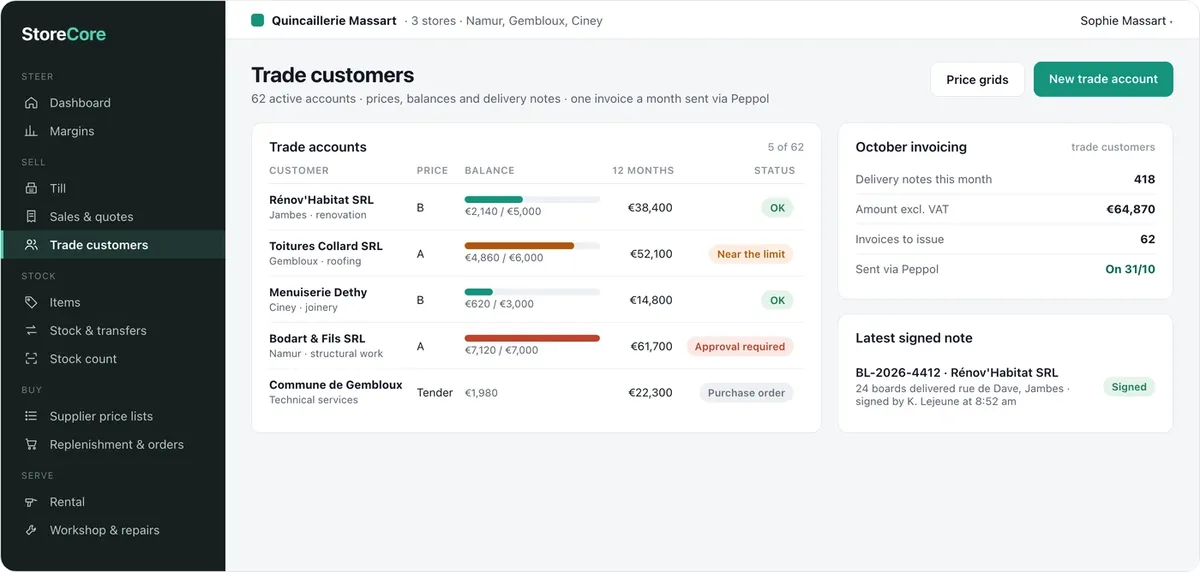The height and width of the screenshot is (572, 1200).
Task: Select the Menuiserie Dethy customer
Action: 536,299
